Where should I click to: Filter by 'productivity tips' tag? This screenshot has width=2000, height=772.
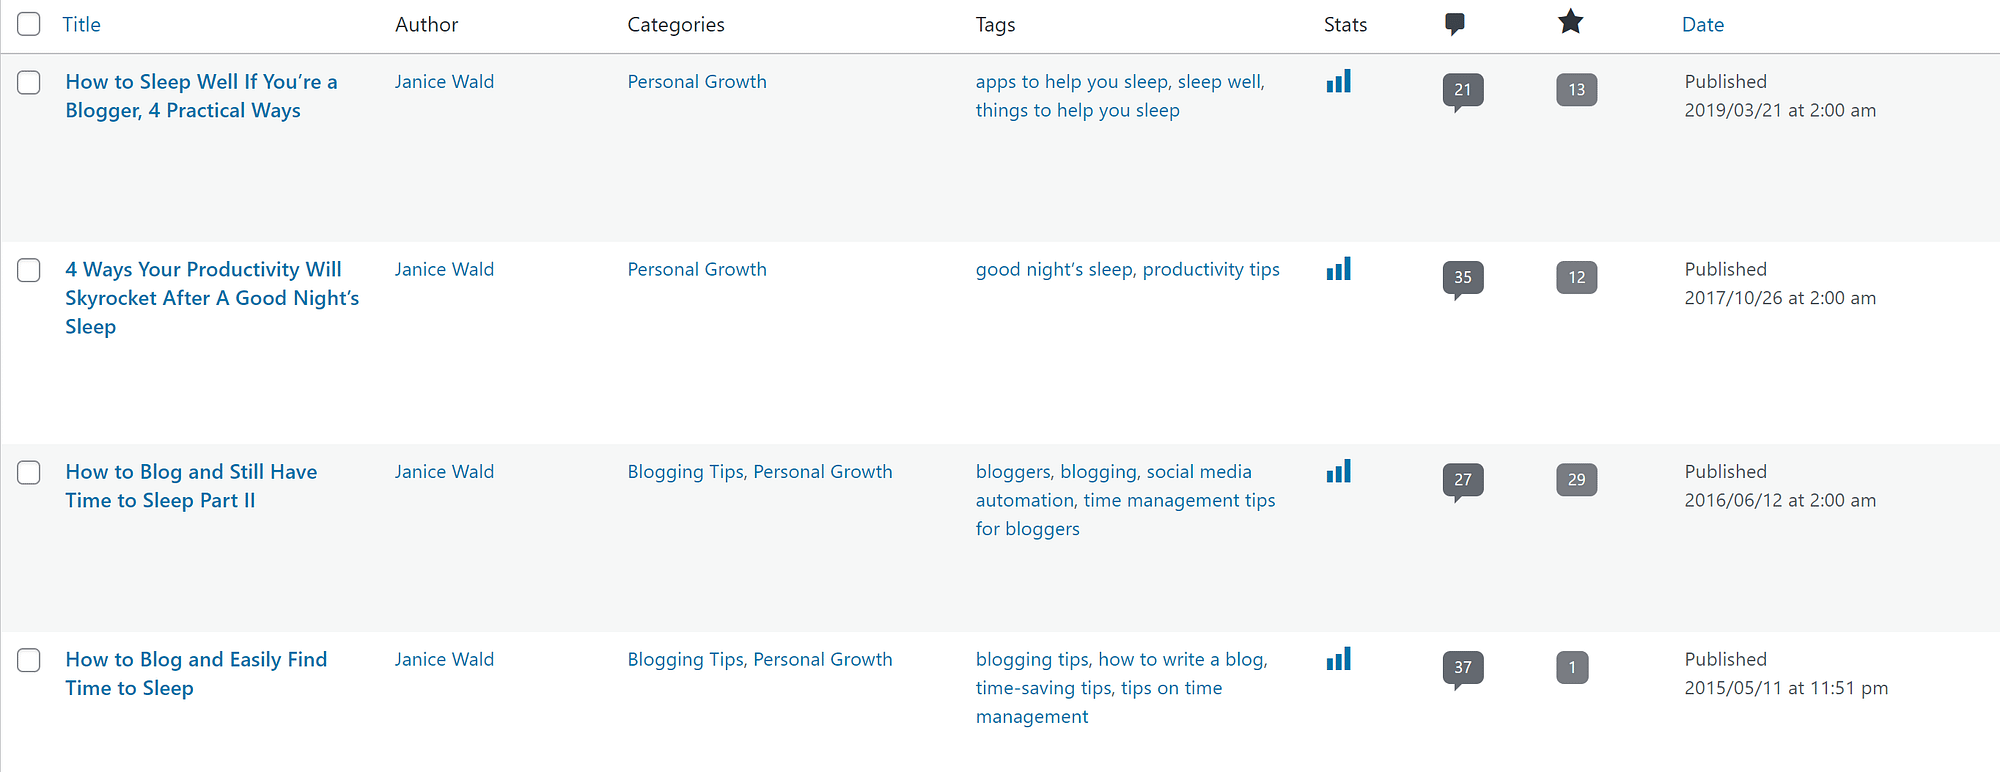(1210, 270)
